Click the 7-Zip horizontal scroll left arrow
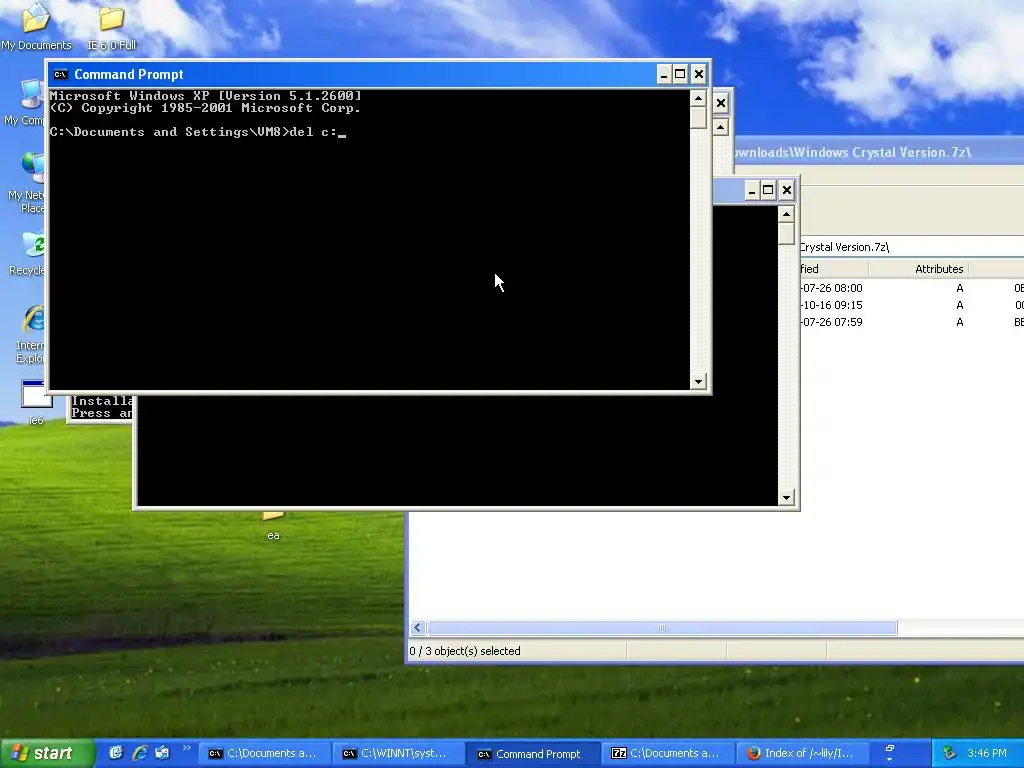Viewport: 1024px width, 768px height. click(418, 628)
